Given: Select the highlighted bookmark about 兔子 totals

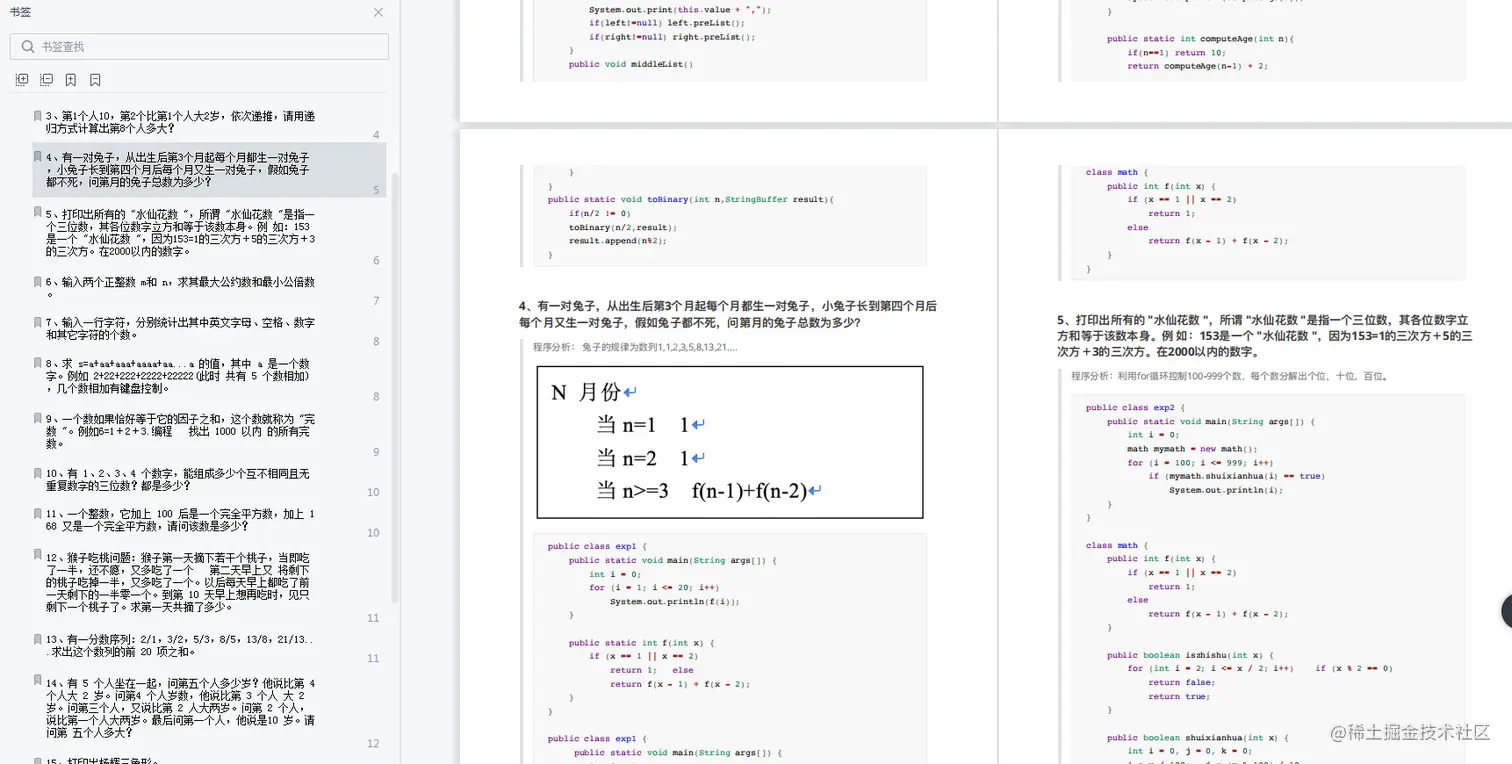Looking at the screenshot, I should click(200, 169).
